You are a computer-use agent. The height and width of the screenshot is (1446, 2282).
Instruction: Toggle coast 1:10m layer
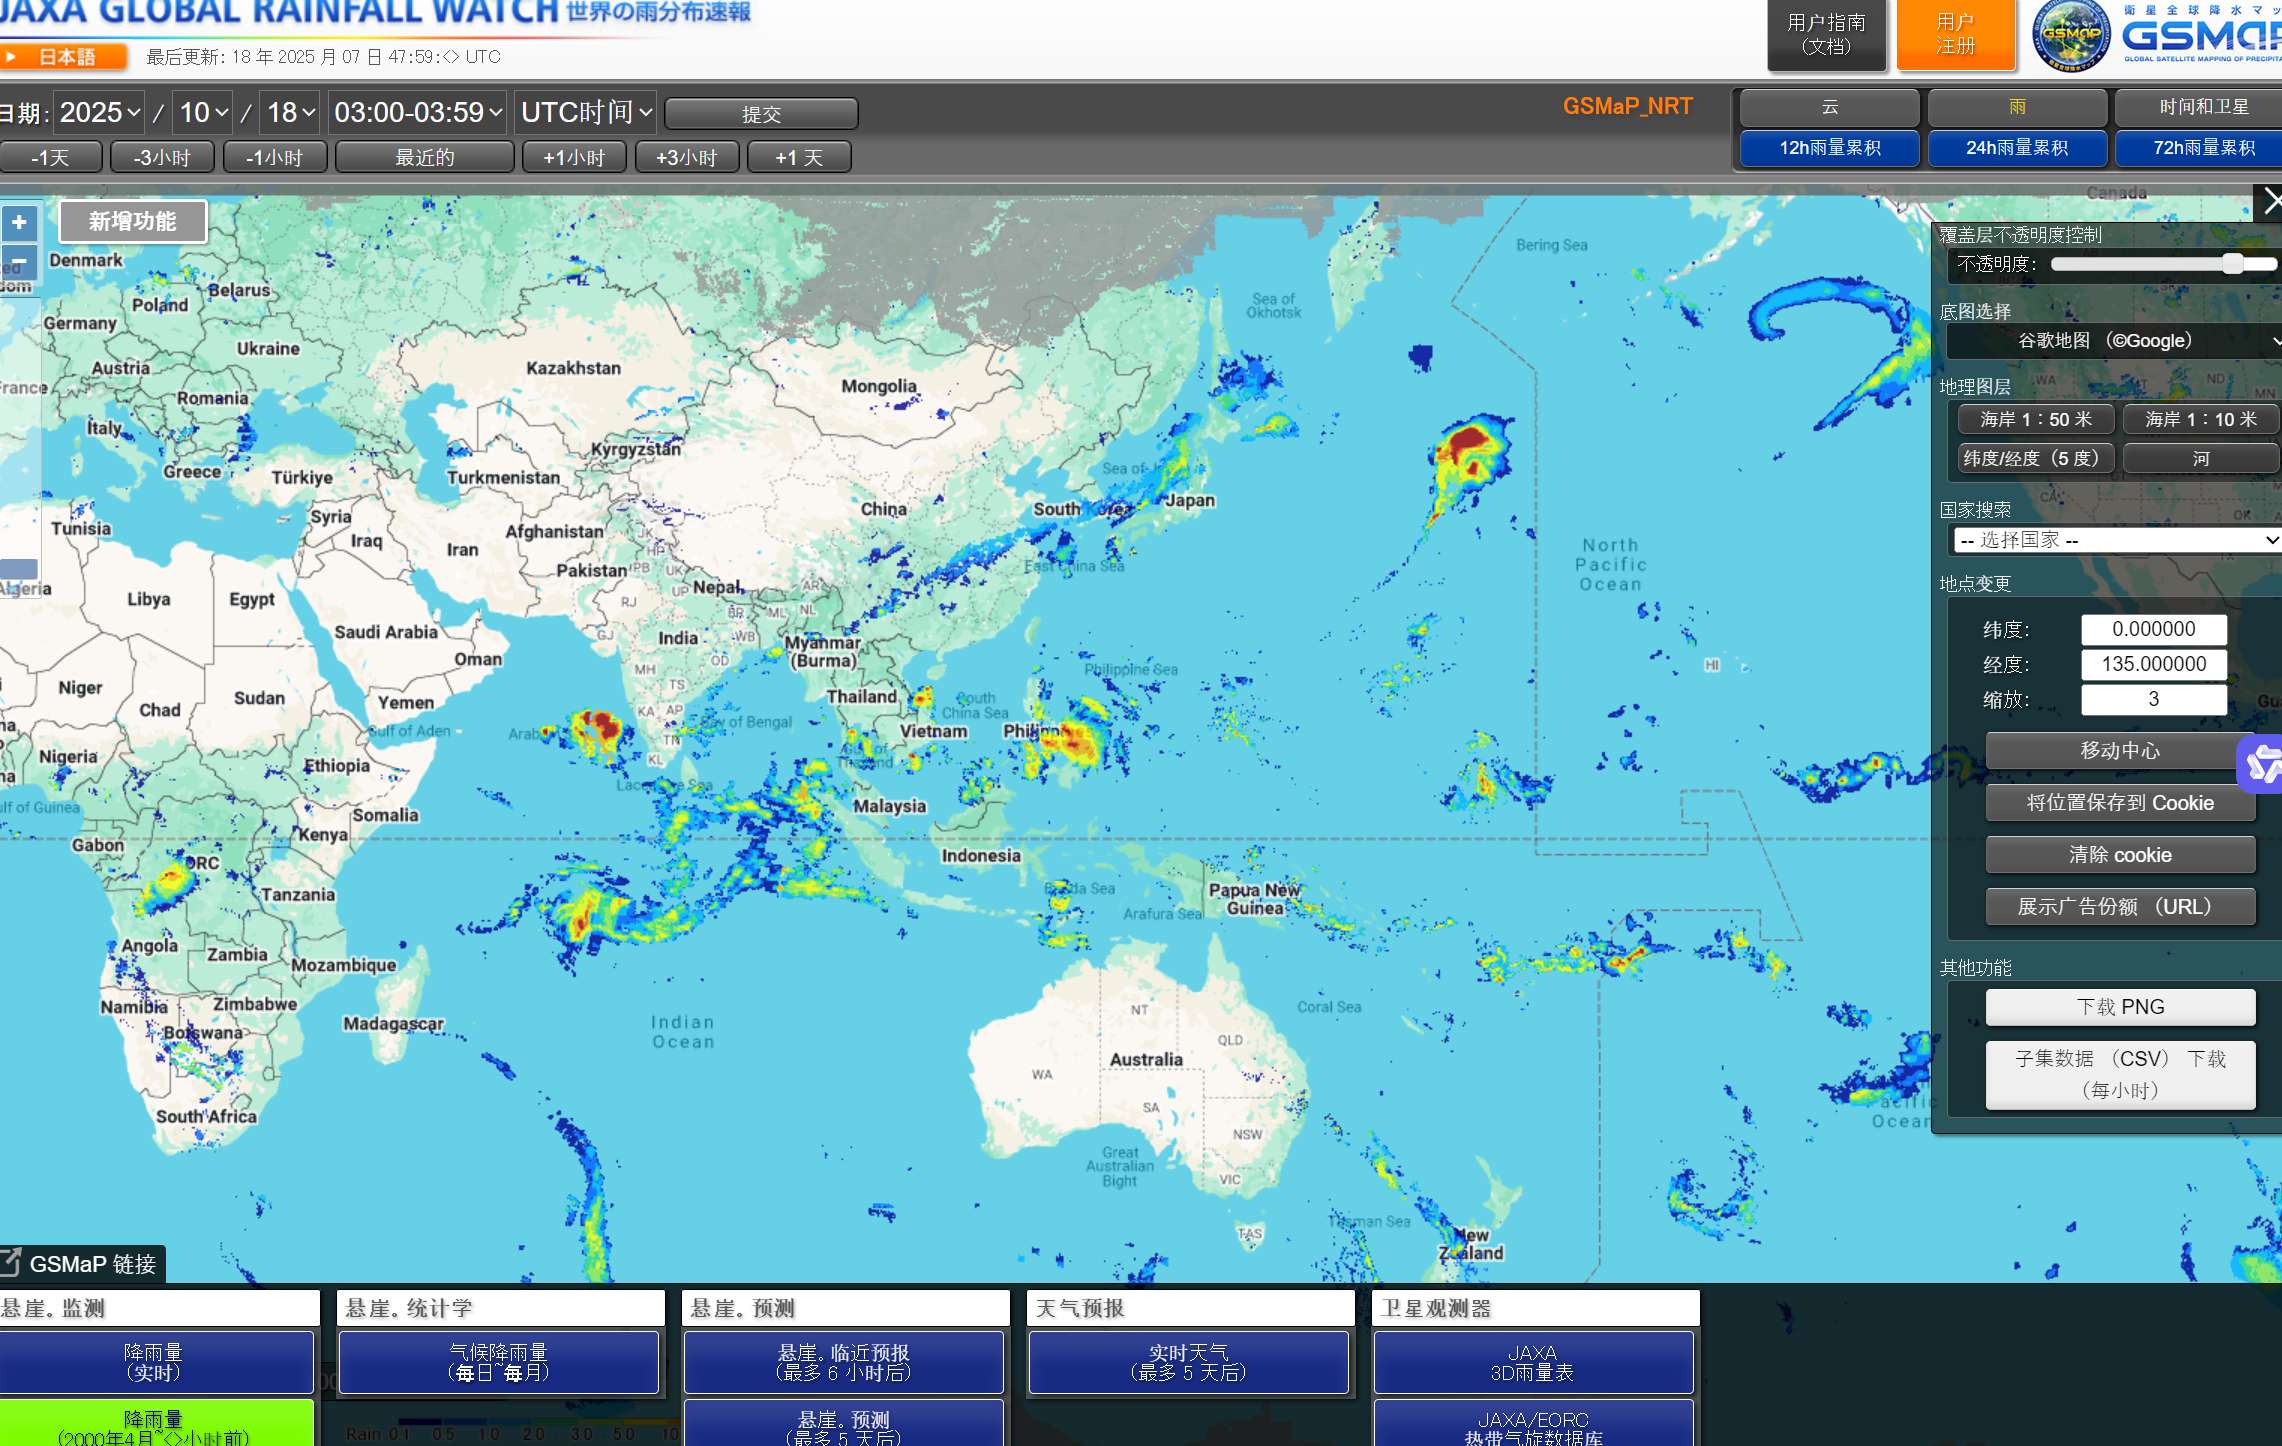click(x=2200, y=419)
